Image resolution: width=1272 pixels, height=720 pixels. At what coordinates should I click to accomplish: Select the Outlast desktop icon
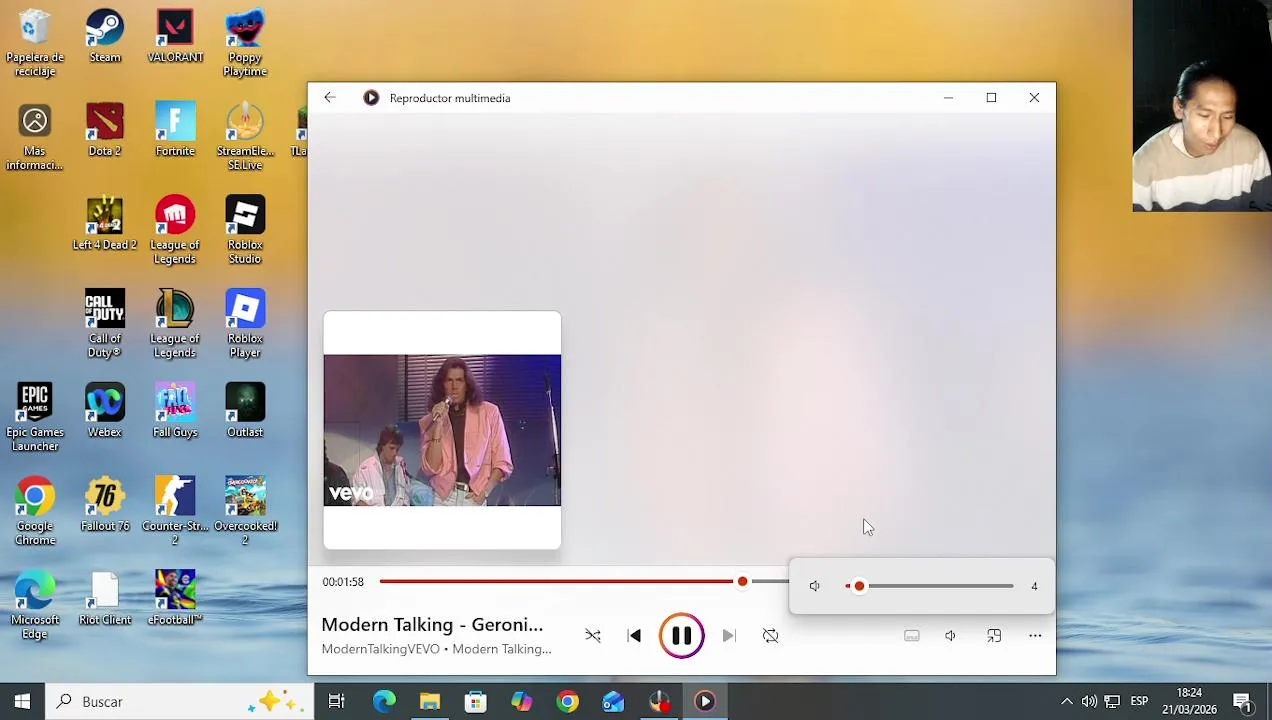[245, 411]
